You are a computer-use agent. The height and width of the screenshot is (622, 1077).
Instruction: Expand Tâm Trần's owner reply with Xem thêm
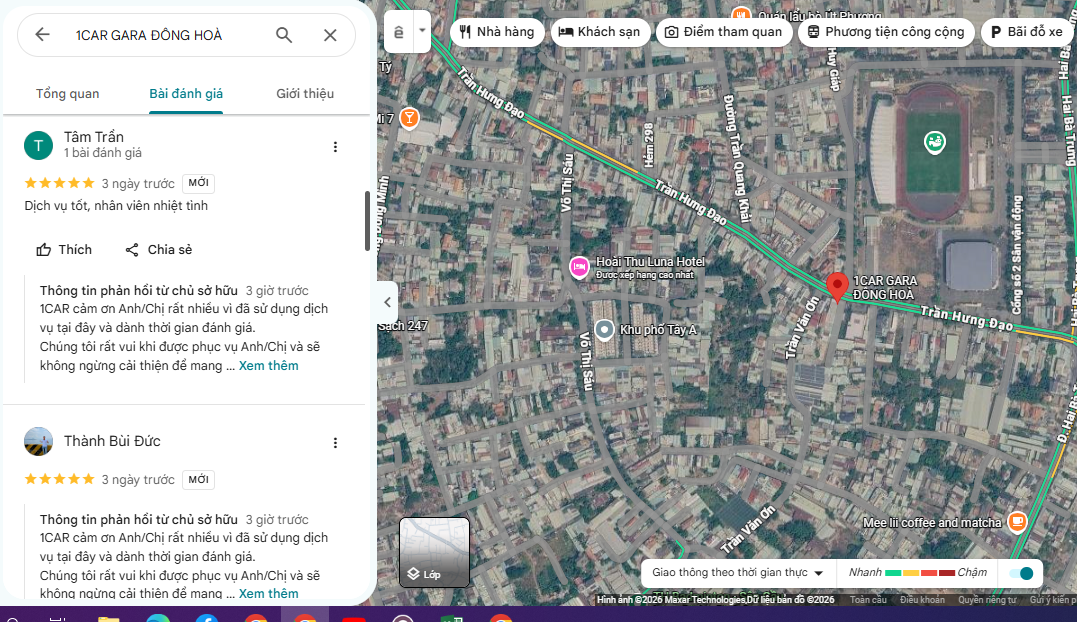pos(269,366)
